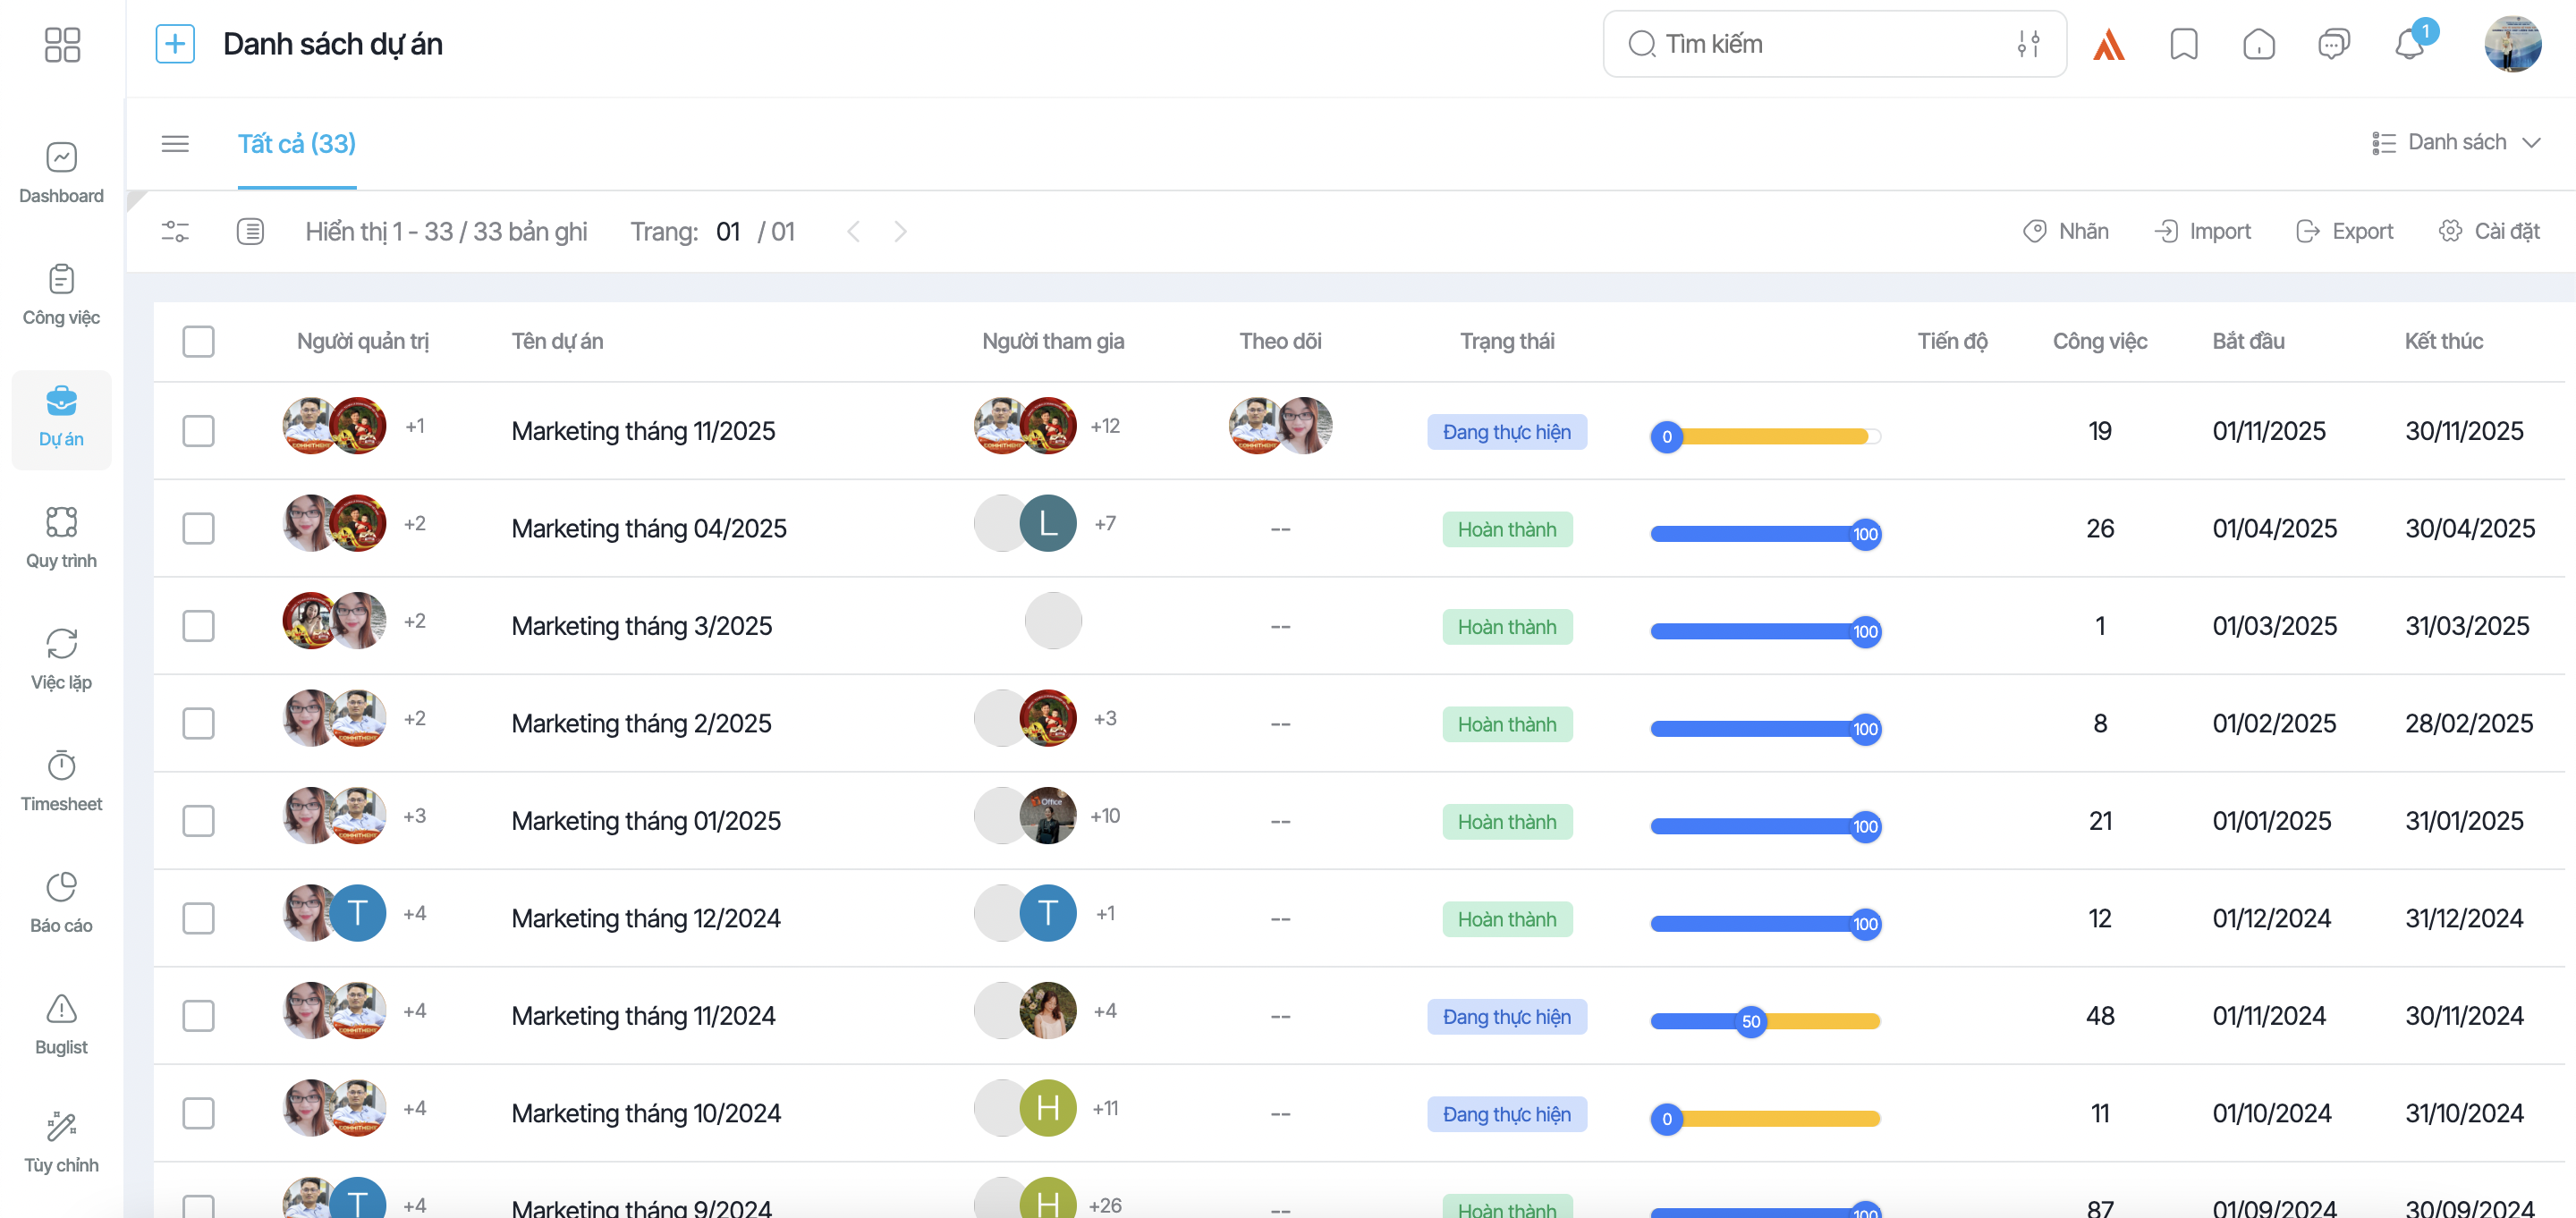The width and height of the screenshot is (2576, 1218).
Task: Open the bookmark icon in header
Action: [x=2183, y=44]
